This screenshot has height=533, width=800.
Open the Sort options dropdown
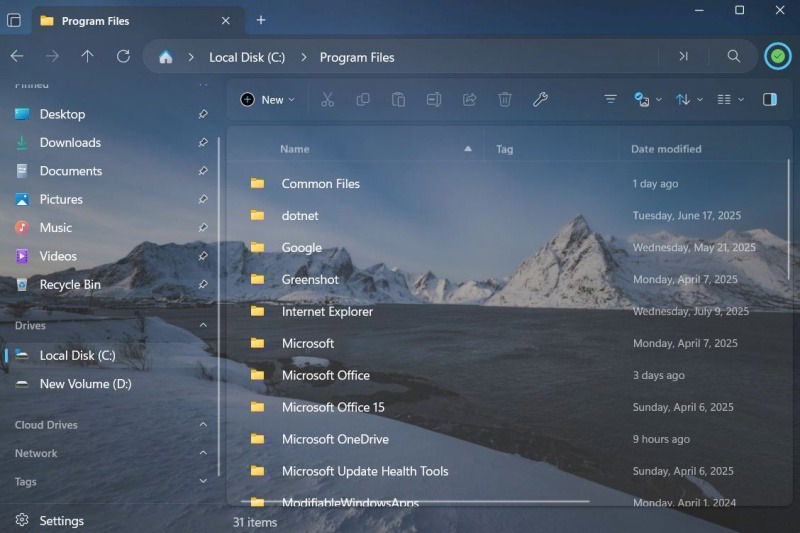tap(688, 100)
